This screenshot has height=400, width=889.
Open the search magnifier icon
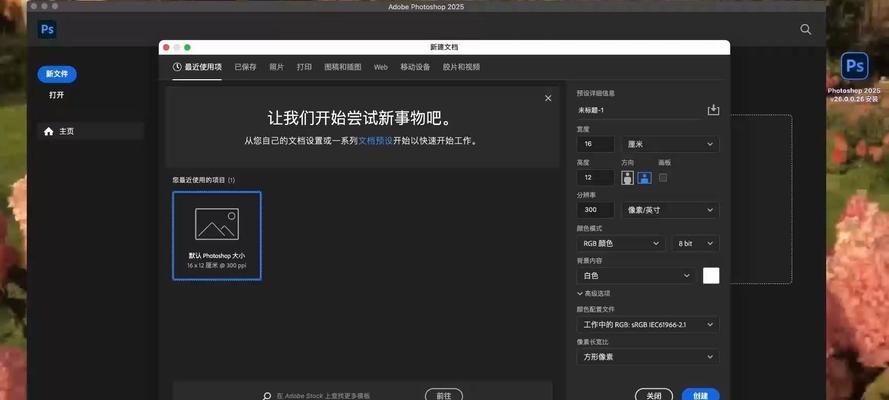(805, 29)
